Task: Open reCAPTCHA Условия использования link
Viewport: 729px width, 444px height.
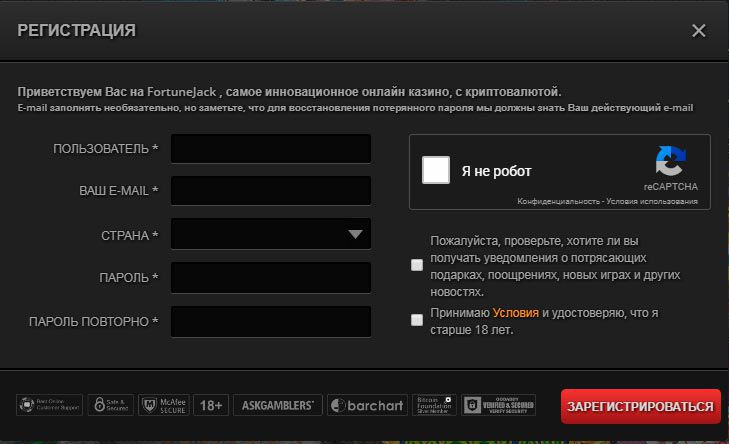Action: tap(653, 201)
